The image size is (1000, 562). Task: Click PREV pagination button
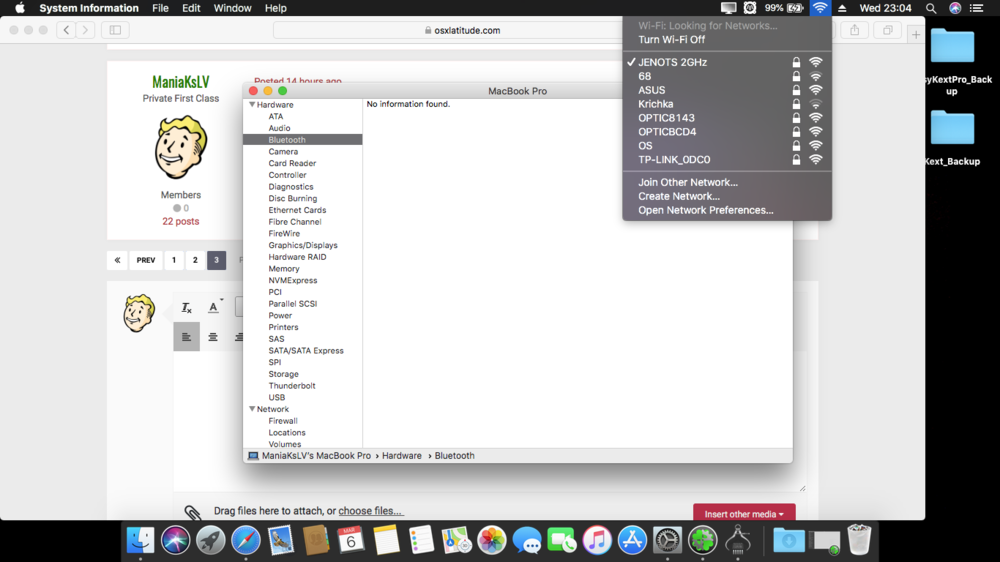click(x=145, y=260)
